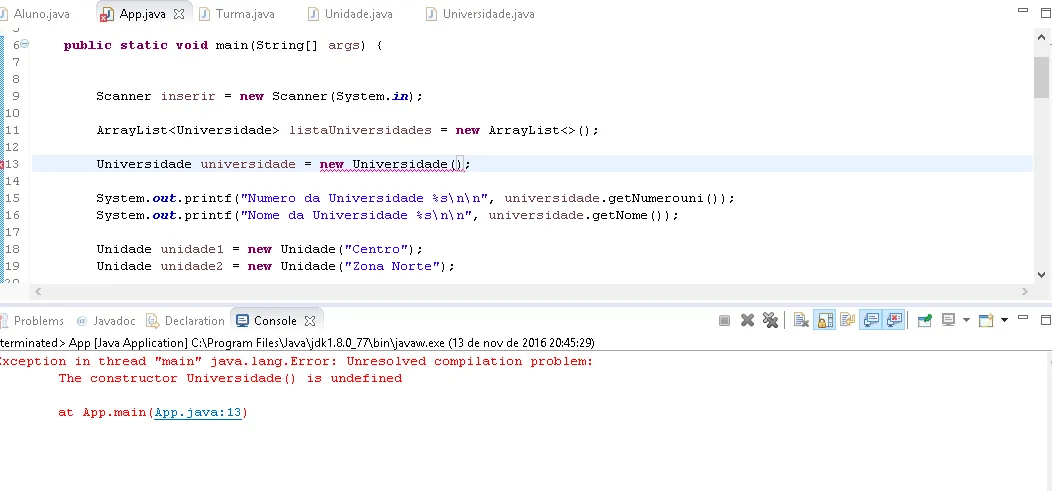Click the terminated App launch description line

pos(297,343)
